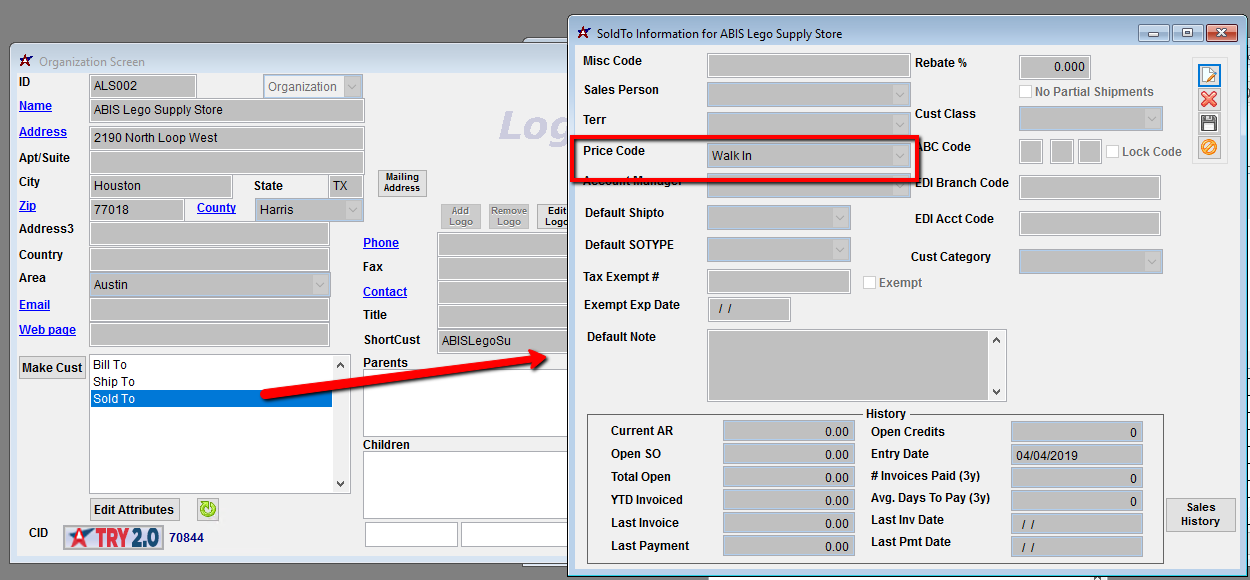
Task: Toggle the Exempt checkbox
Action: [869, 283]
